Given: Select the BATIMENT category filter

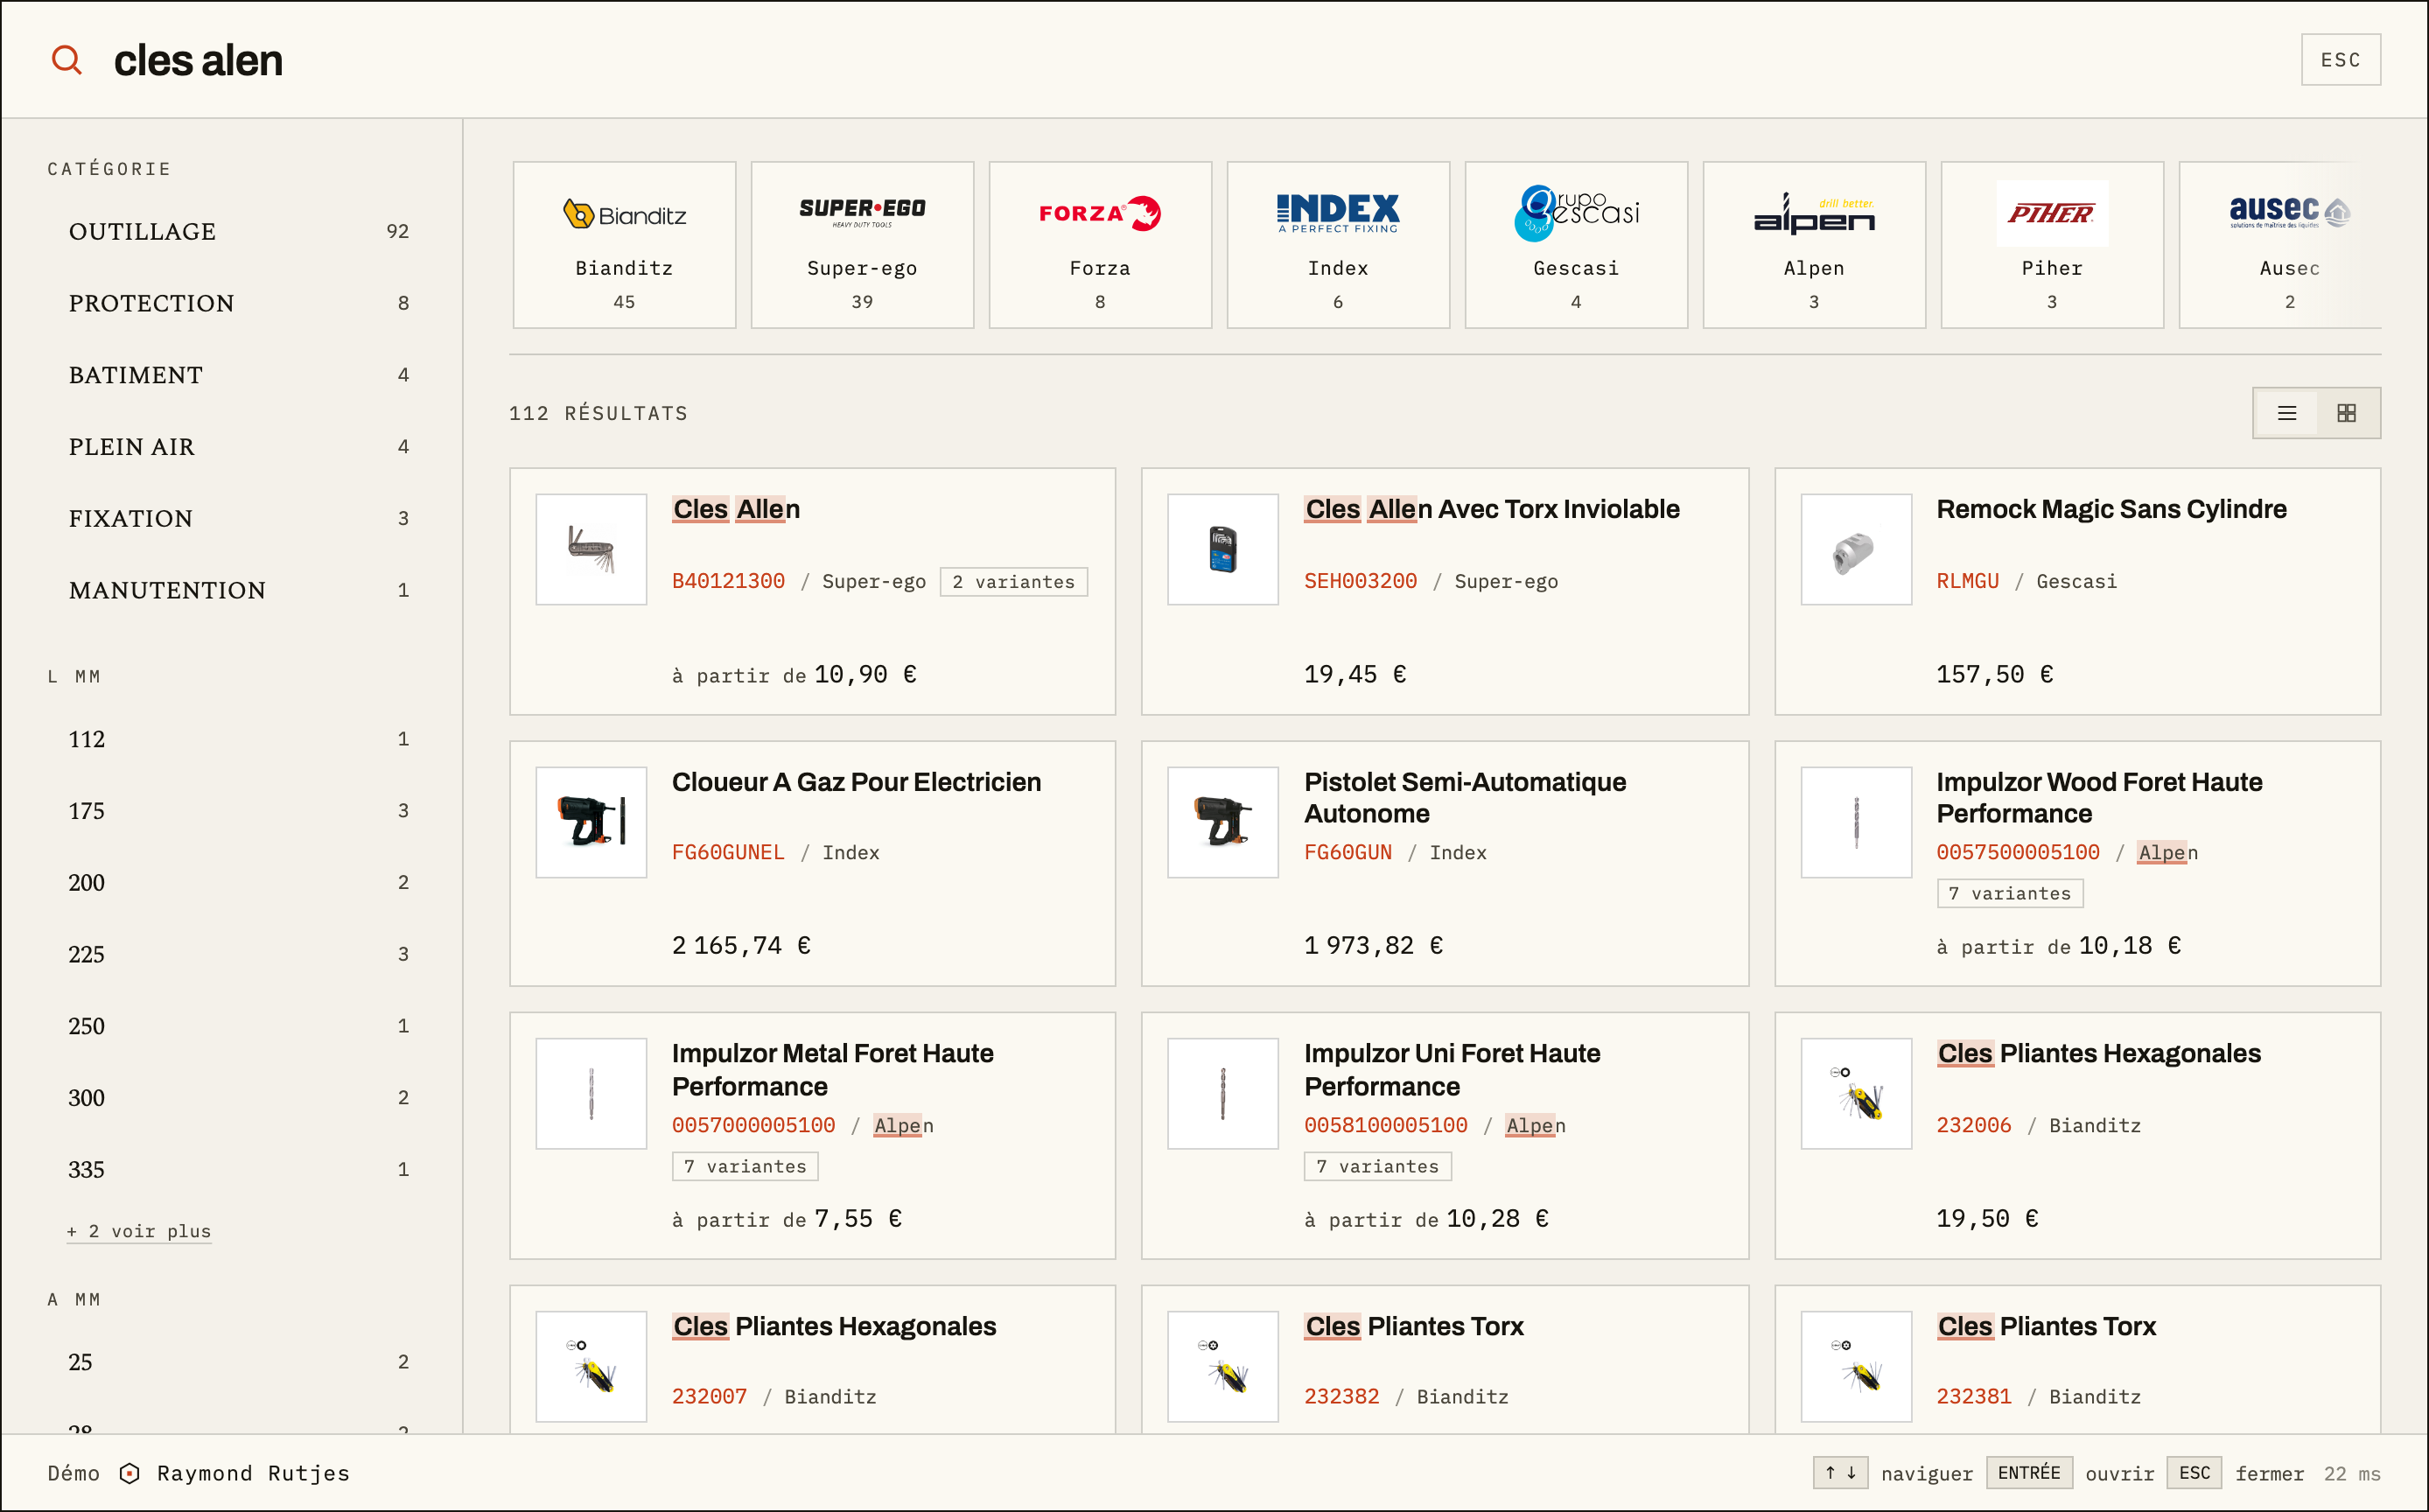Looking at the screenshot, I should (x=238, y=375).
